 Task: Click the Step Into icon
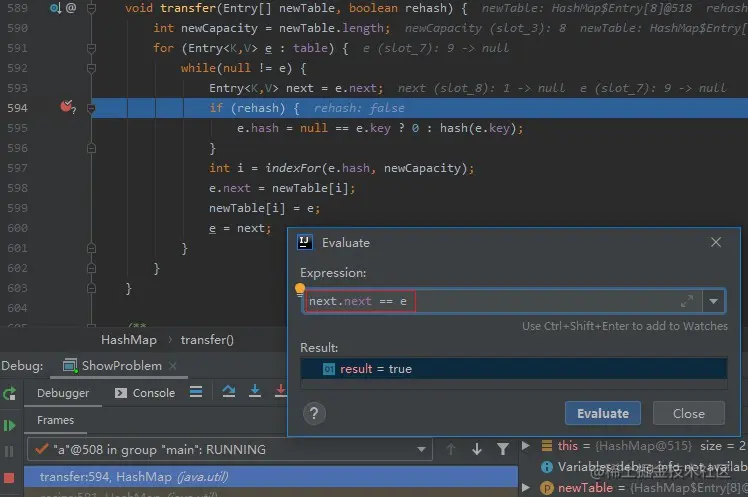(x=255, y=391)
